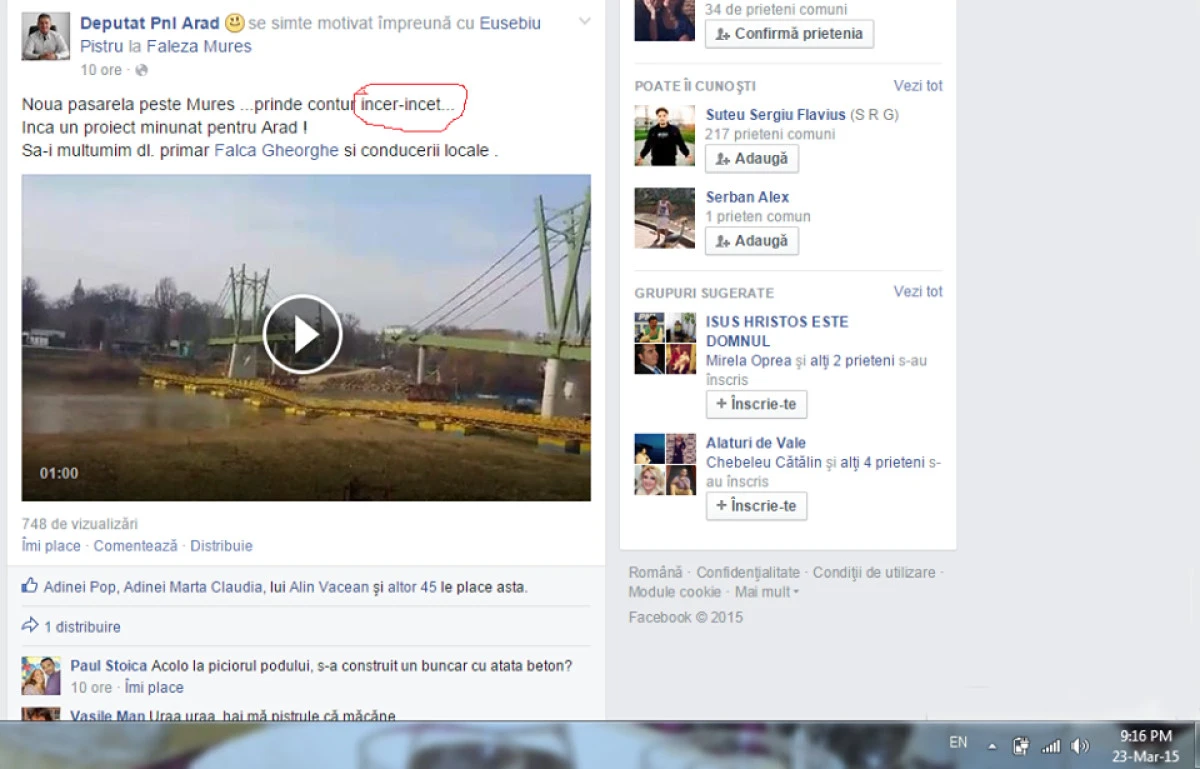The image size is (1200, 769).
Task: Expand the Mai mult footer dropdown
Action: click(x=767, y=592)
